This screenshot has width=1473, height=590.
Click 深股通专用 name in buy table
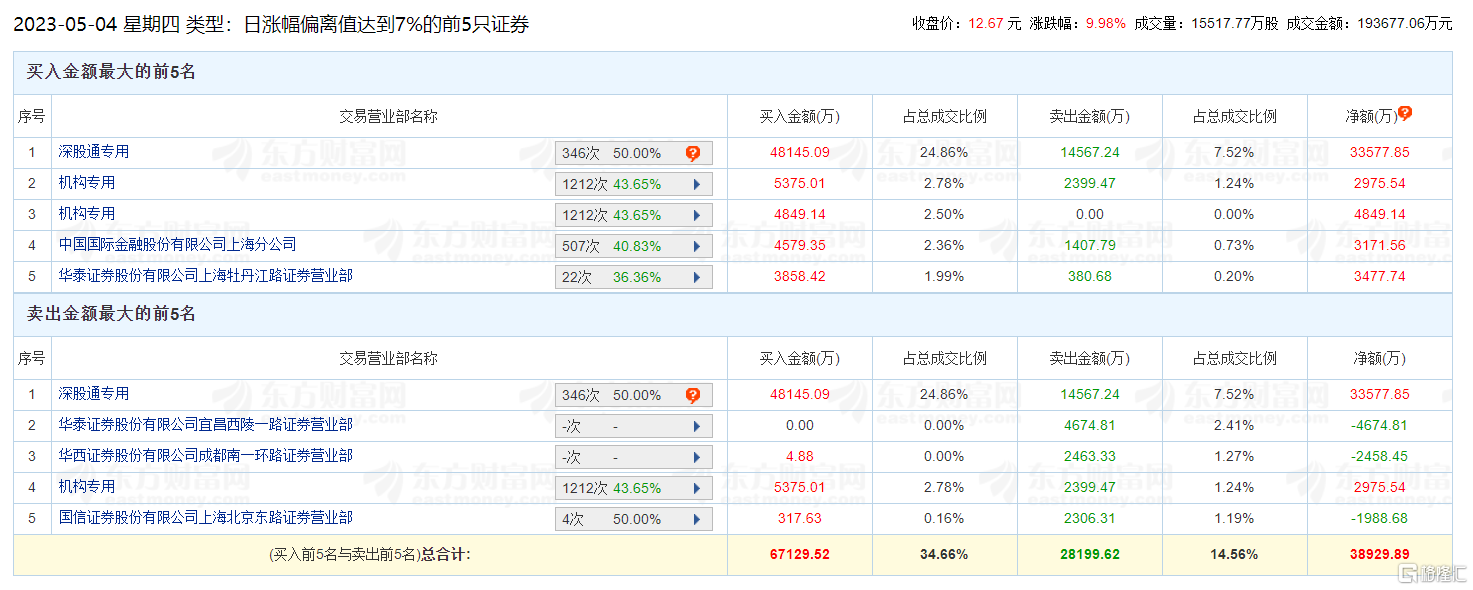point(93,152)
